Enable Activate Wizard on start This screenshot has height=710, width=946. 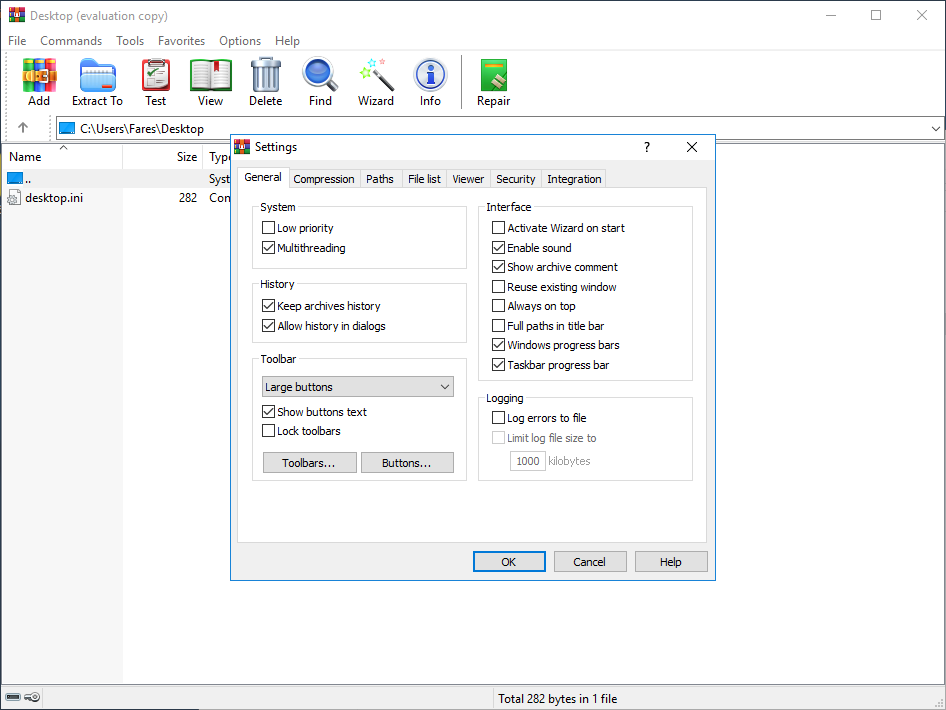click(498, 227)
